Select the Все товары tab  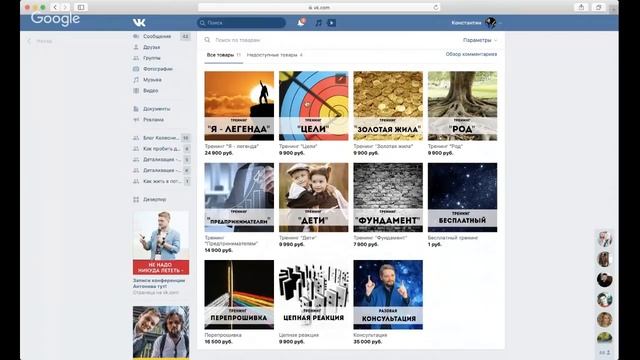(x=224, y=55)
